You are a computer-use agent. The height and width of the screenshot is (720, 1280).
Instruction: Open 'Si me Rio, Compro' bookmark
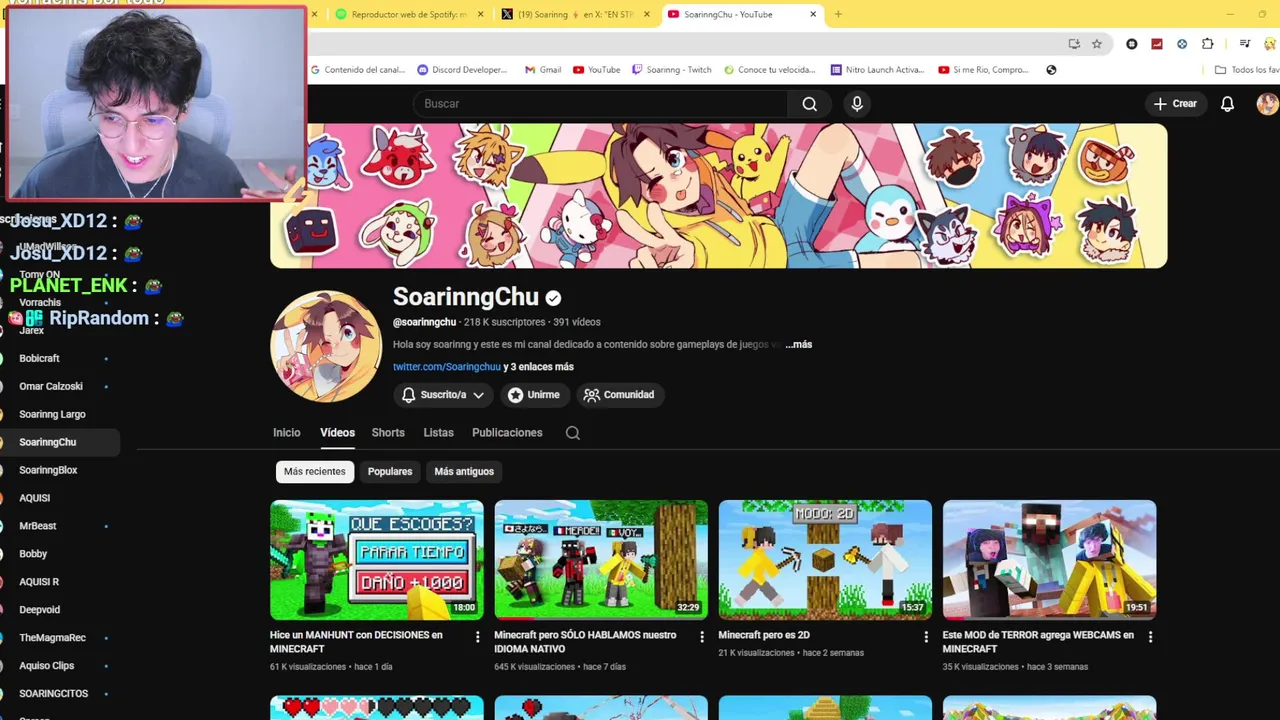[984, 70]
